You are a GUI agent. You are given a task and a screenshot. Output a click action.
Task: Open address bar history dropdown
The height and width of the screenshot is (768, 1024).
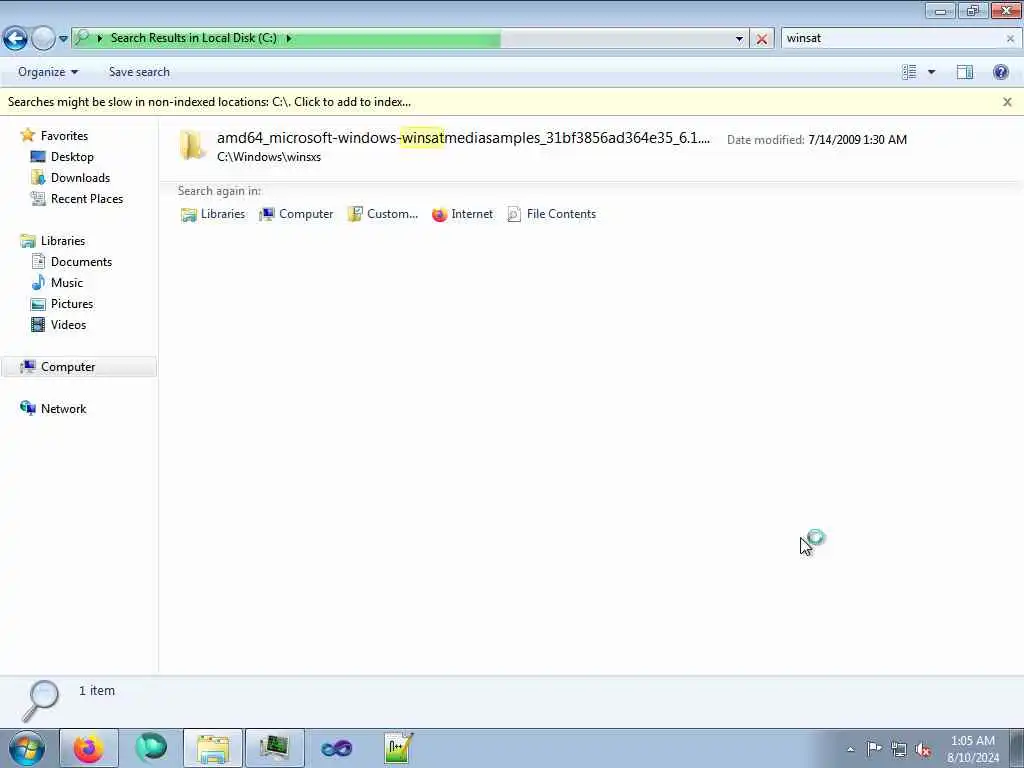(739, 39)
